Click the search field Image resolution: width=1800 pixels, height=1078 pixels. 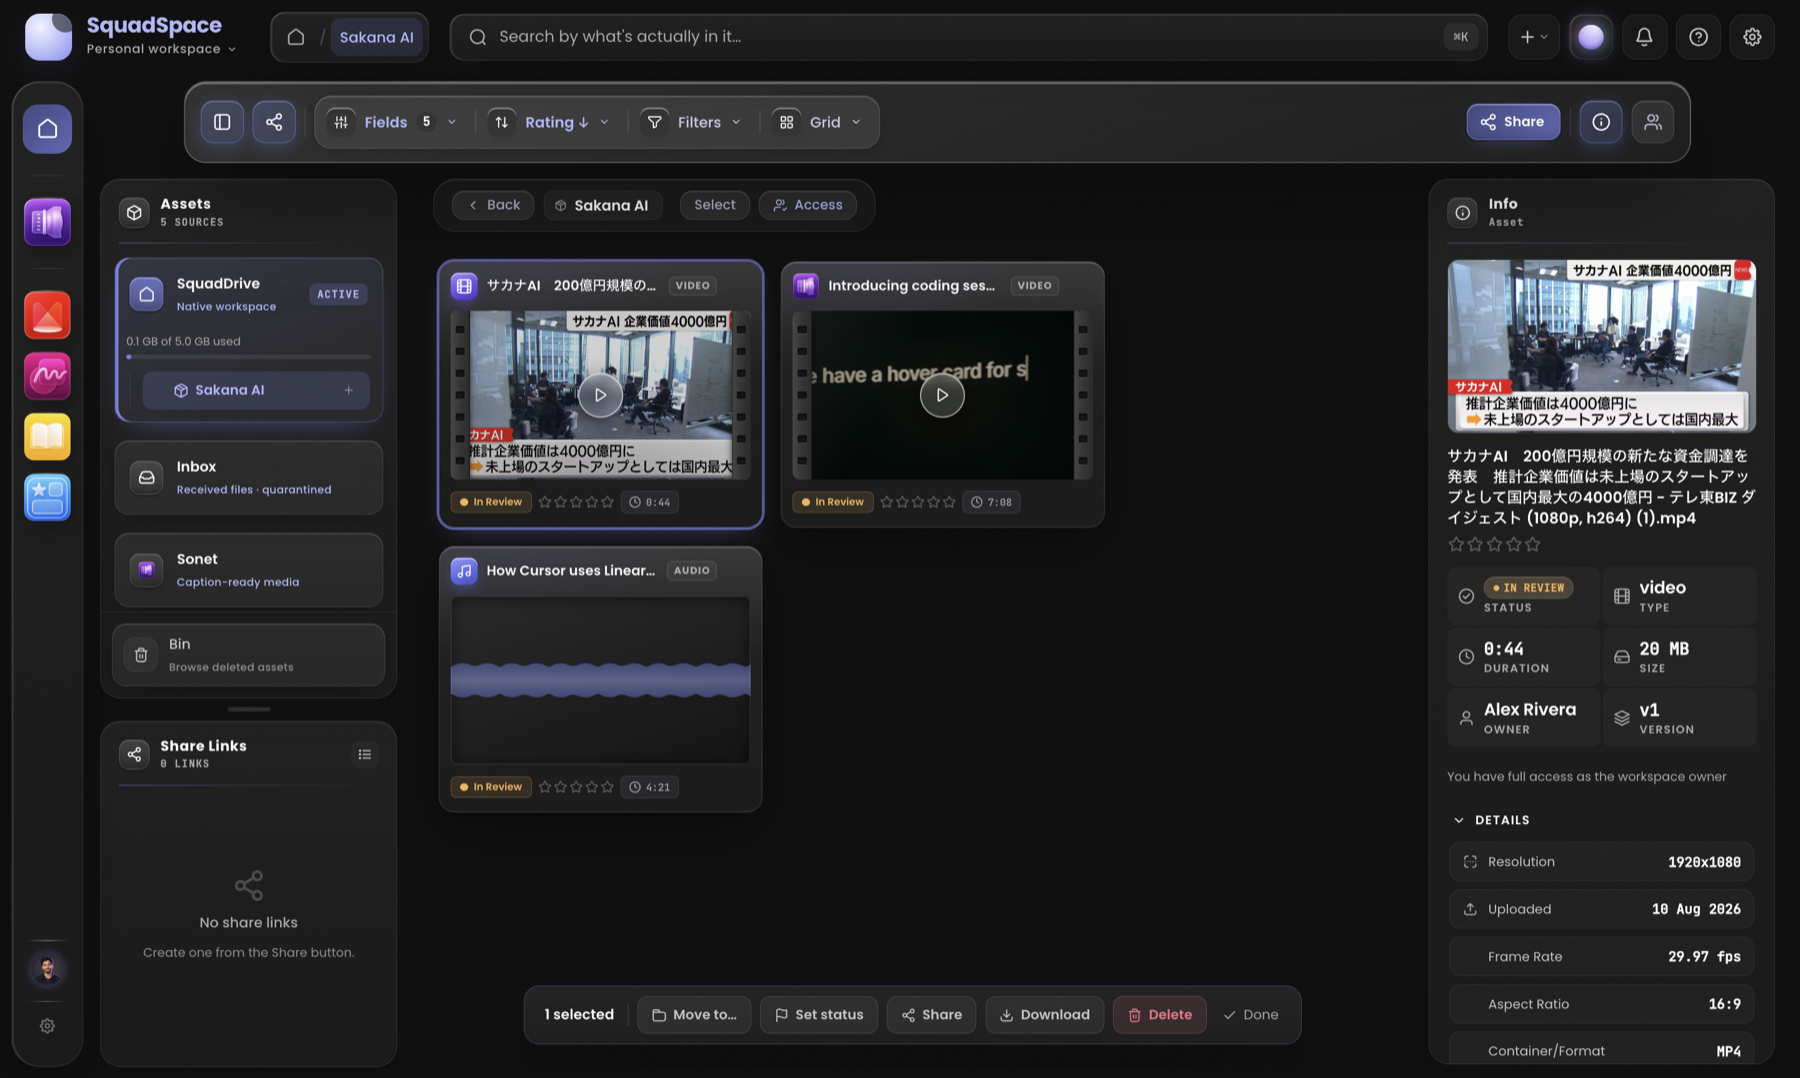968,37
